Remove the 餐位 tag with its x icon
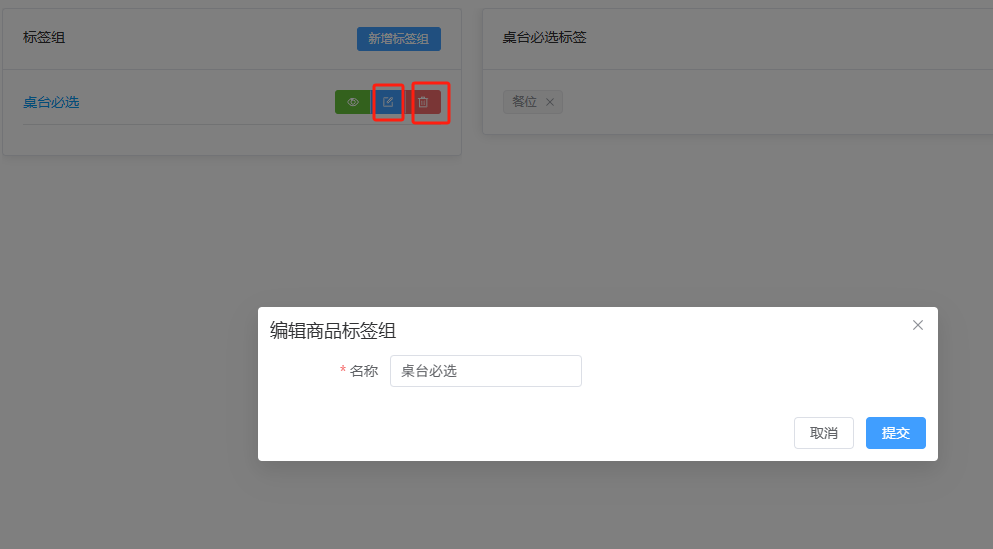This screenshot has height=549, width=993. [550, 102]
